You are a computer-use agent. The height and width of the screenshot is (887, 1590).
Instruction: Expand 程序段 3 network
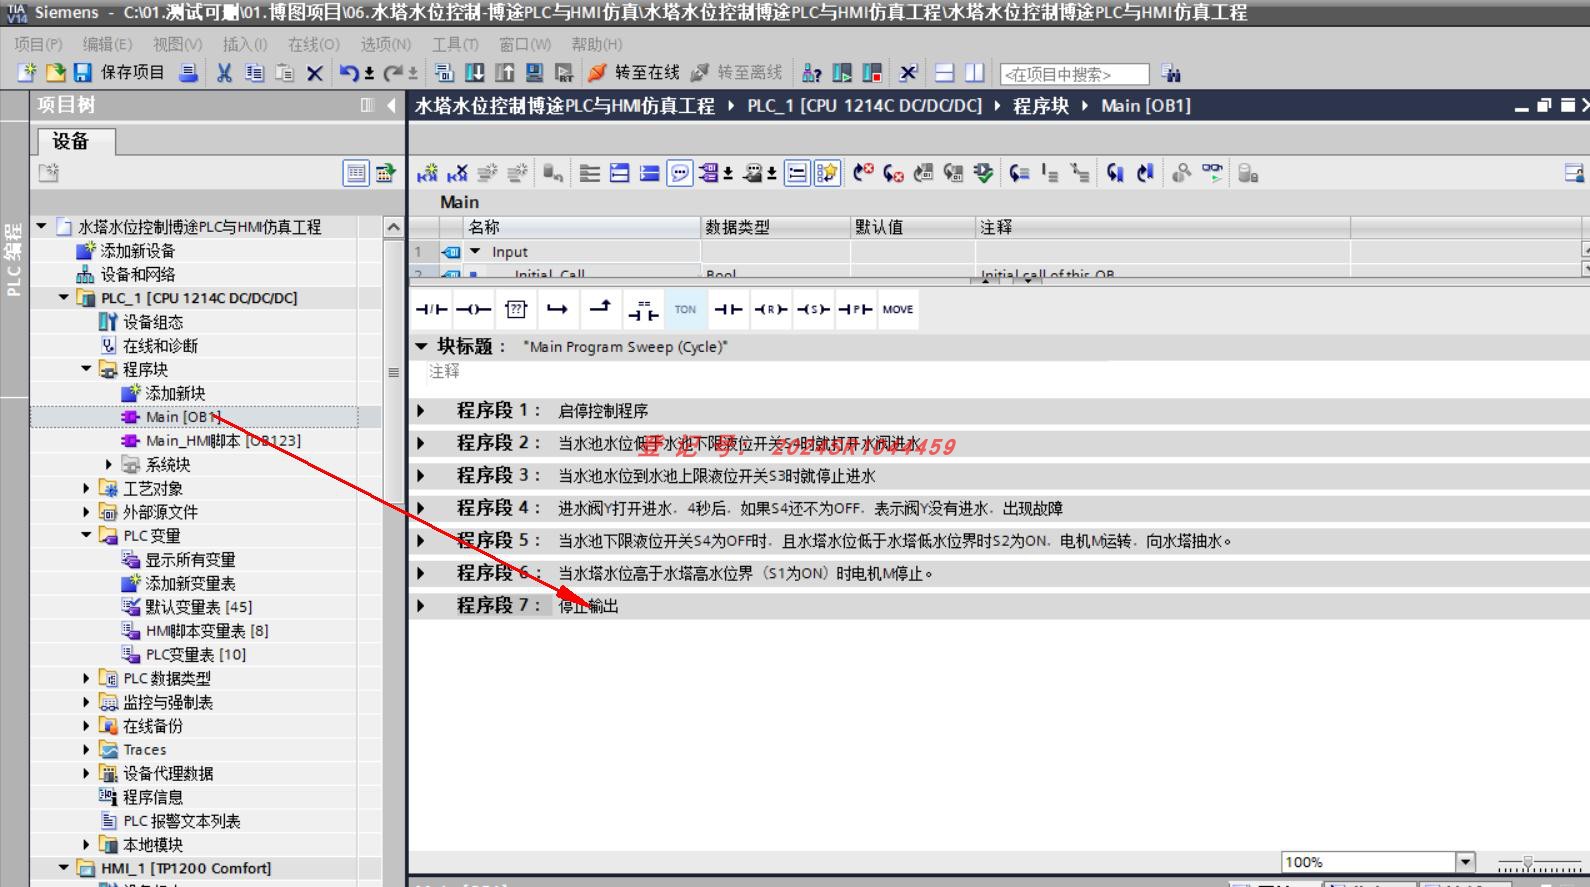point(420,475)
